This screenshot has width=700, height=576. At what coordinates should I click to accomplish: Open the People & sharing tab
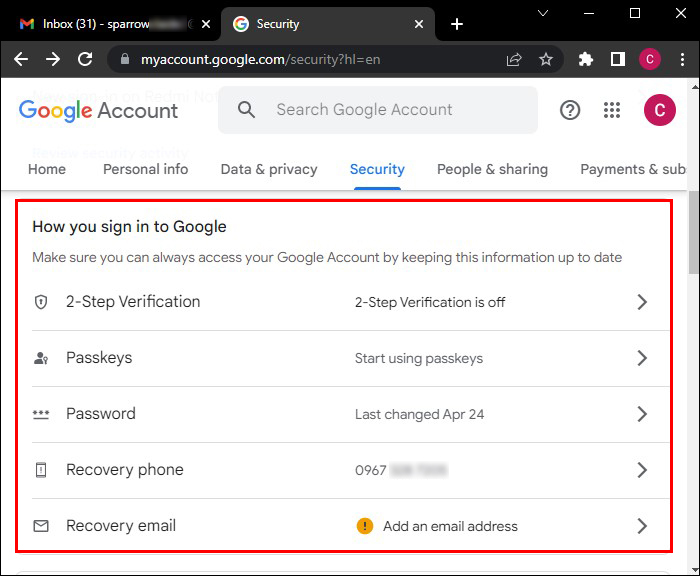(492, 169)
